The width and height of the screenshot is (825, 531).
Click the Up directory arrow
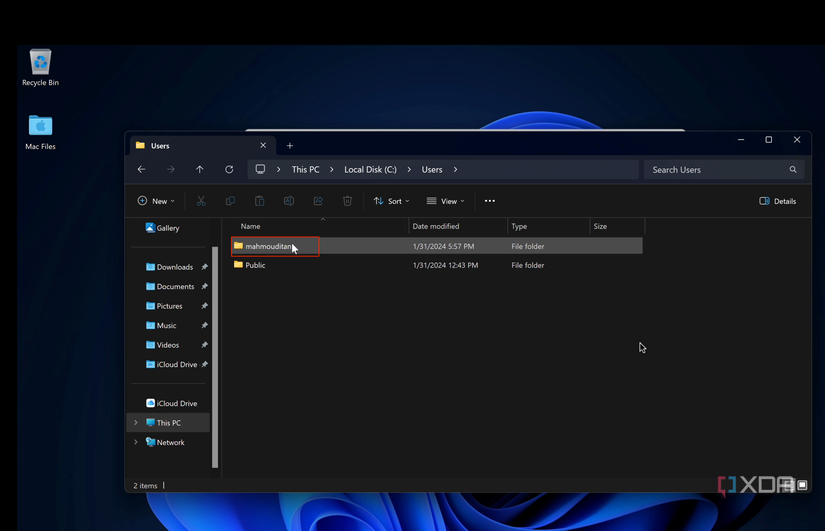pyautogui.click(x=200, y=170)
